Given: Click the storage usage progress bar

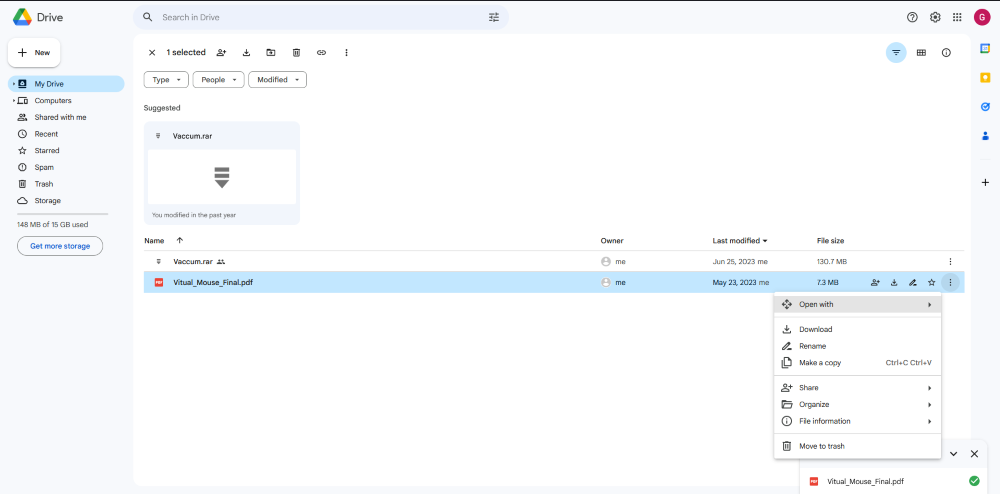Looking at the screenshot, I should click(62, 214).
